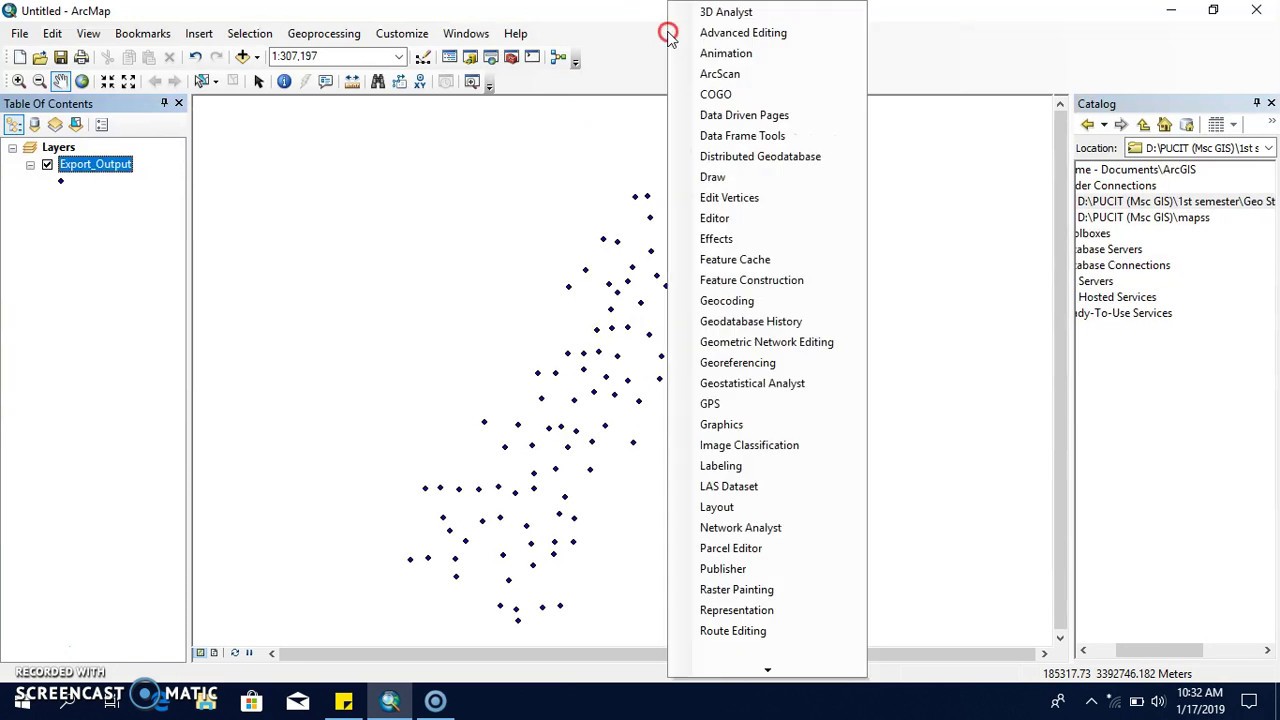
Task: Close the Catalog panel
Action: point(1271,103)
